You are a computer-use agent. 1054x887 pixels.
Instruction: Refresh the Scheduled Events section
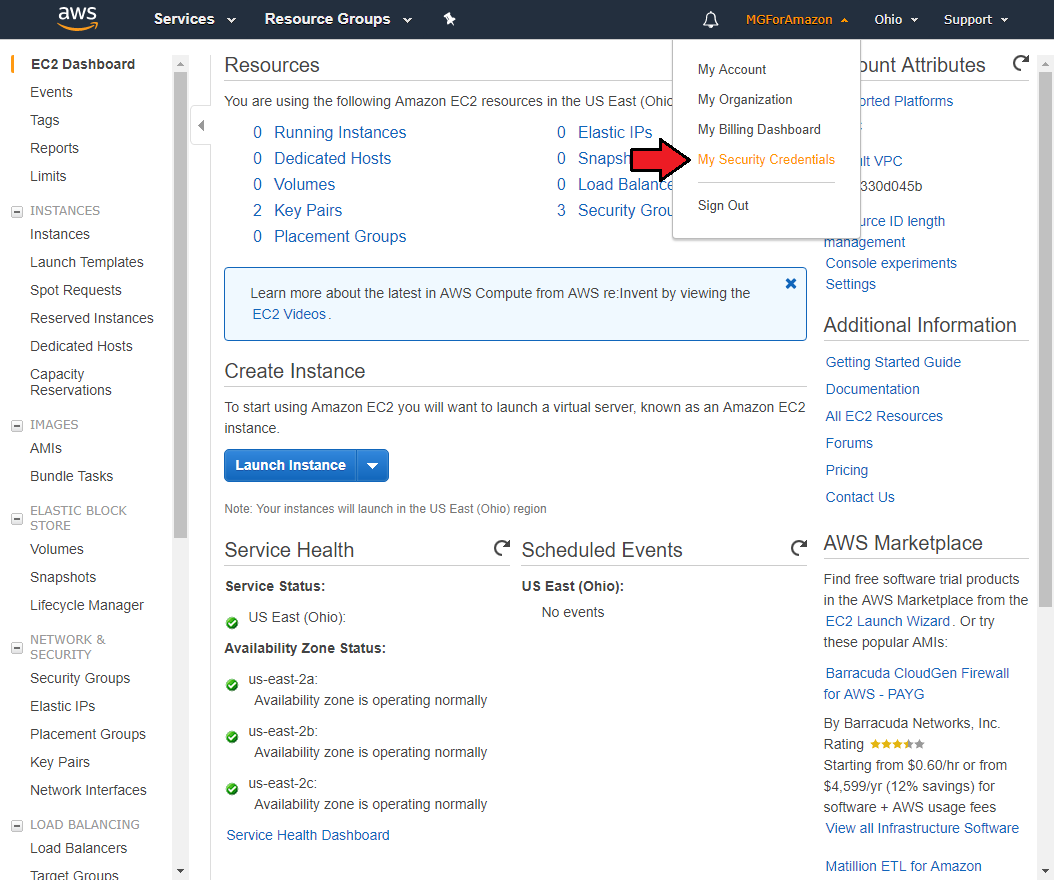tap(799, 548)
